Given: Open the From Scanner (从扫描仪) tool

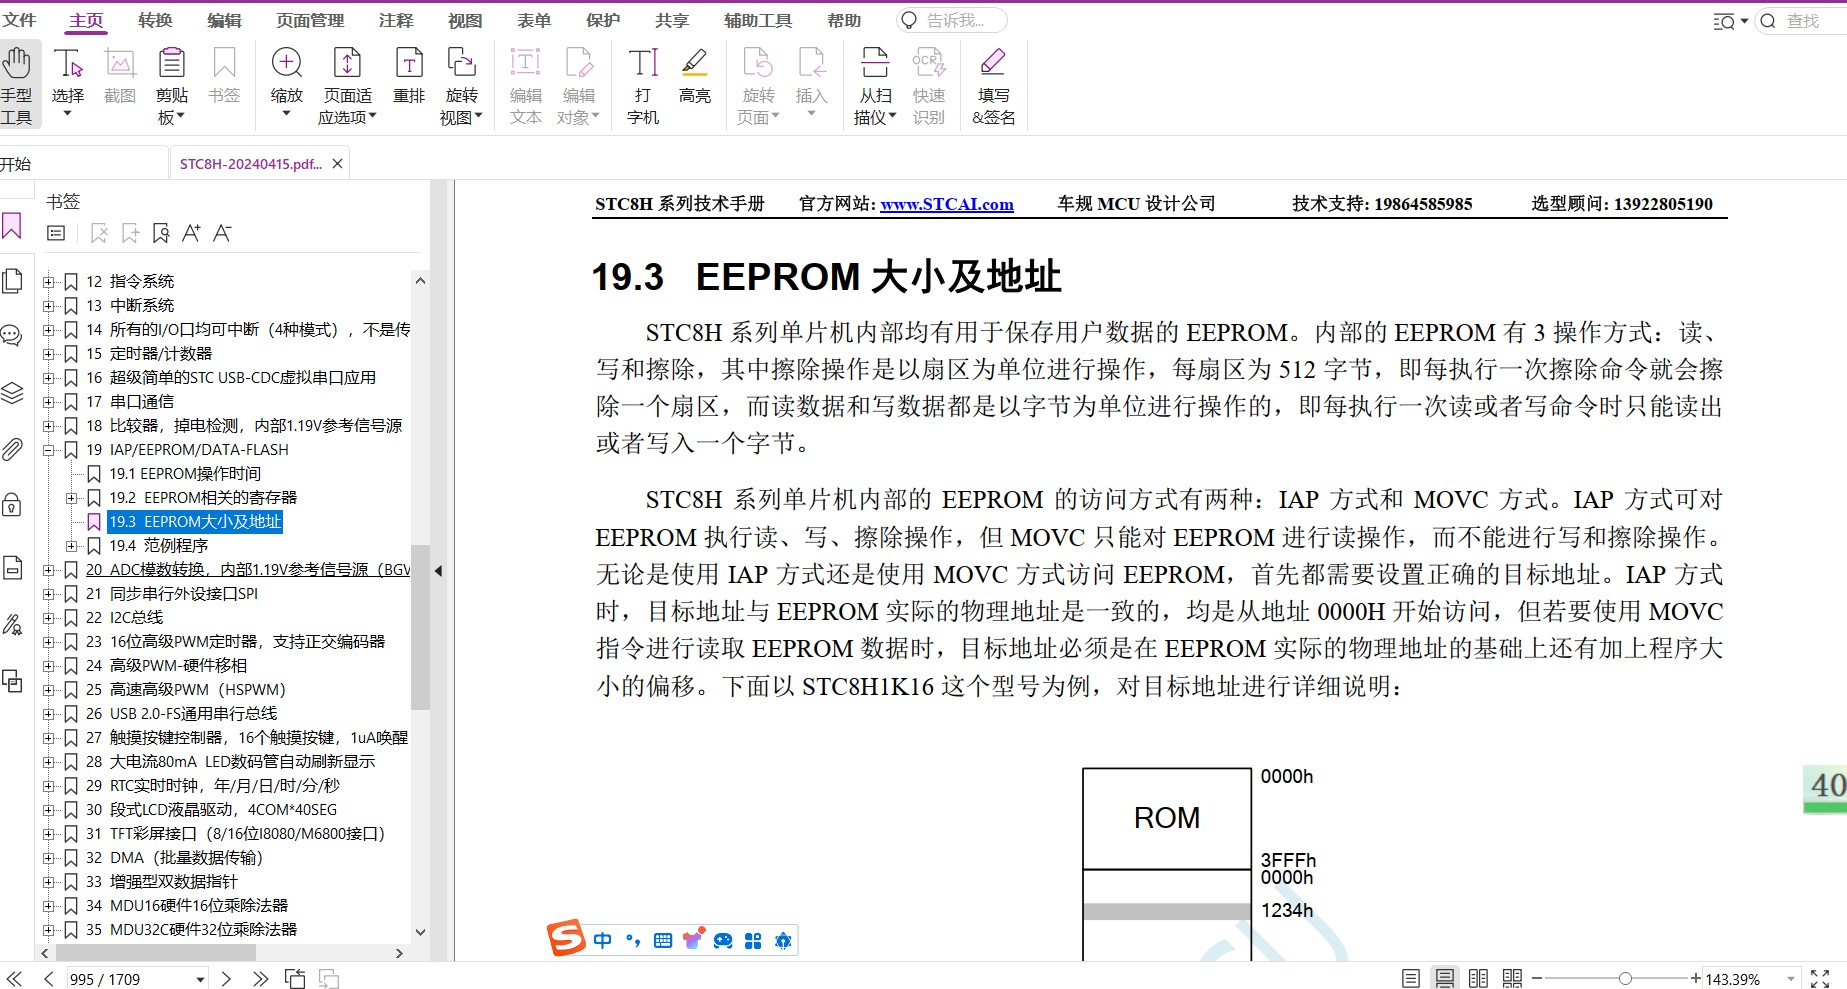Looking at the screenshot, I should click(x=875, y=86).
